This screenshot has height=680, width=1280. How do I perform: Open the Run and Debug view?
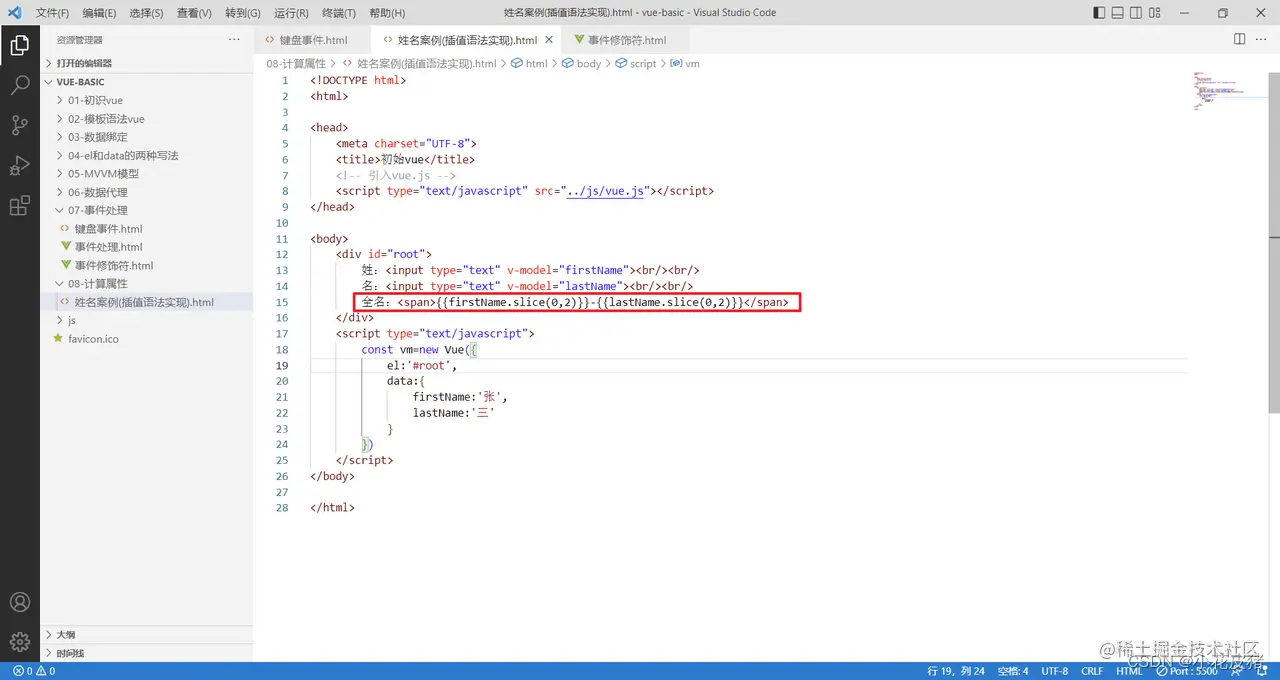[x=19, y=166]
